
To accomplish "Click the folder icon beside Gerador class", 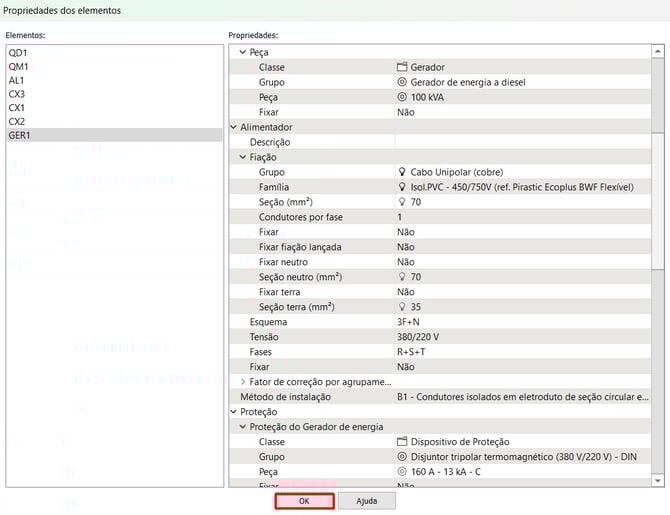I will click(402, 67).
